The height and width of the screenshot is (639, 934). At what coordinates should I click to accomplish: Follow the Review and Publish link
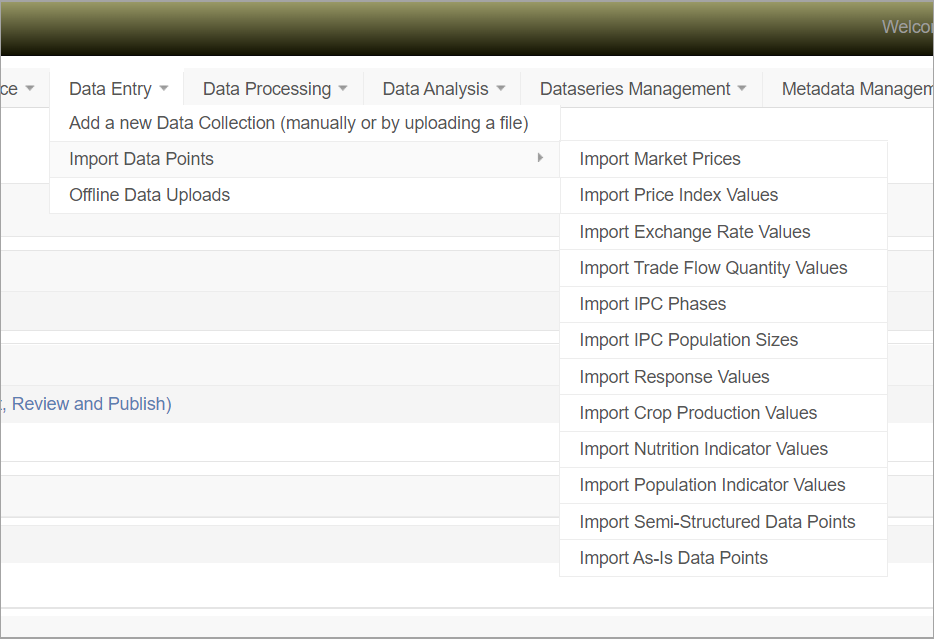point(90,404)
